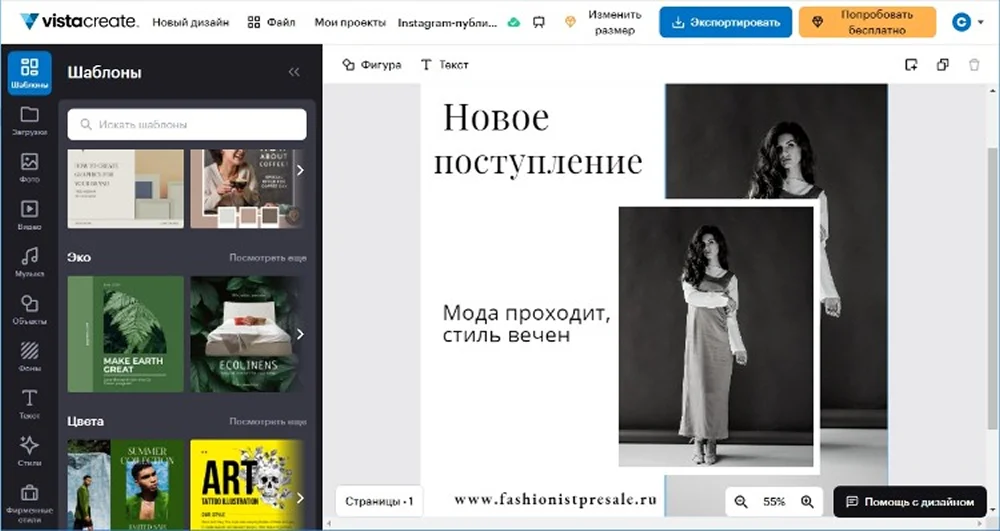Open the account dropdown arrow beside the avatar

[981, 23]
